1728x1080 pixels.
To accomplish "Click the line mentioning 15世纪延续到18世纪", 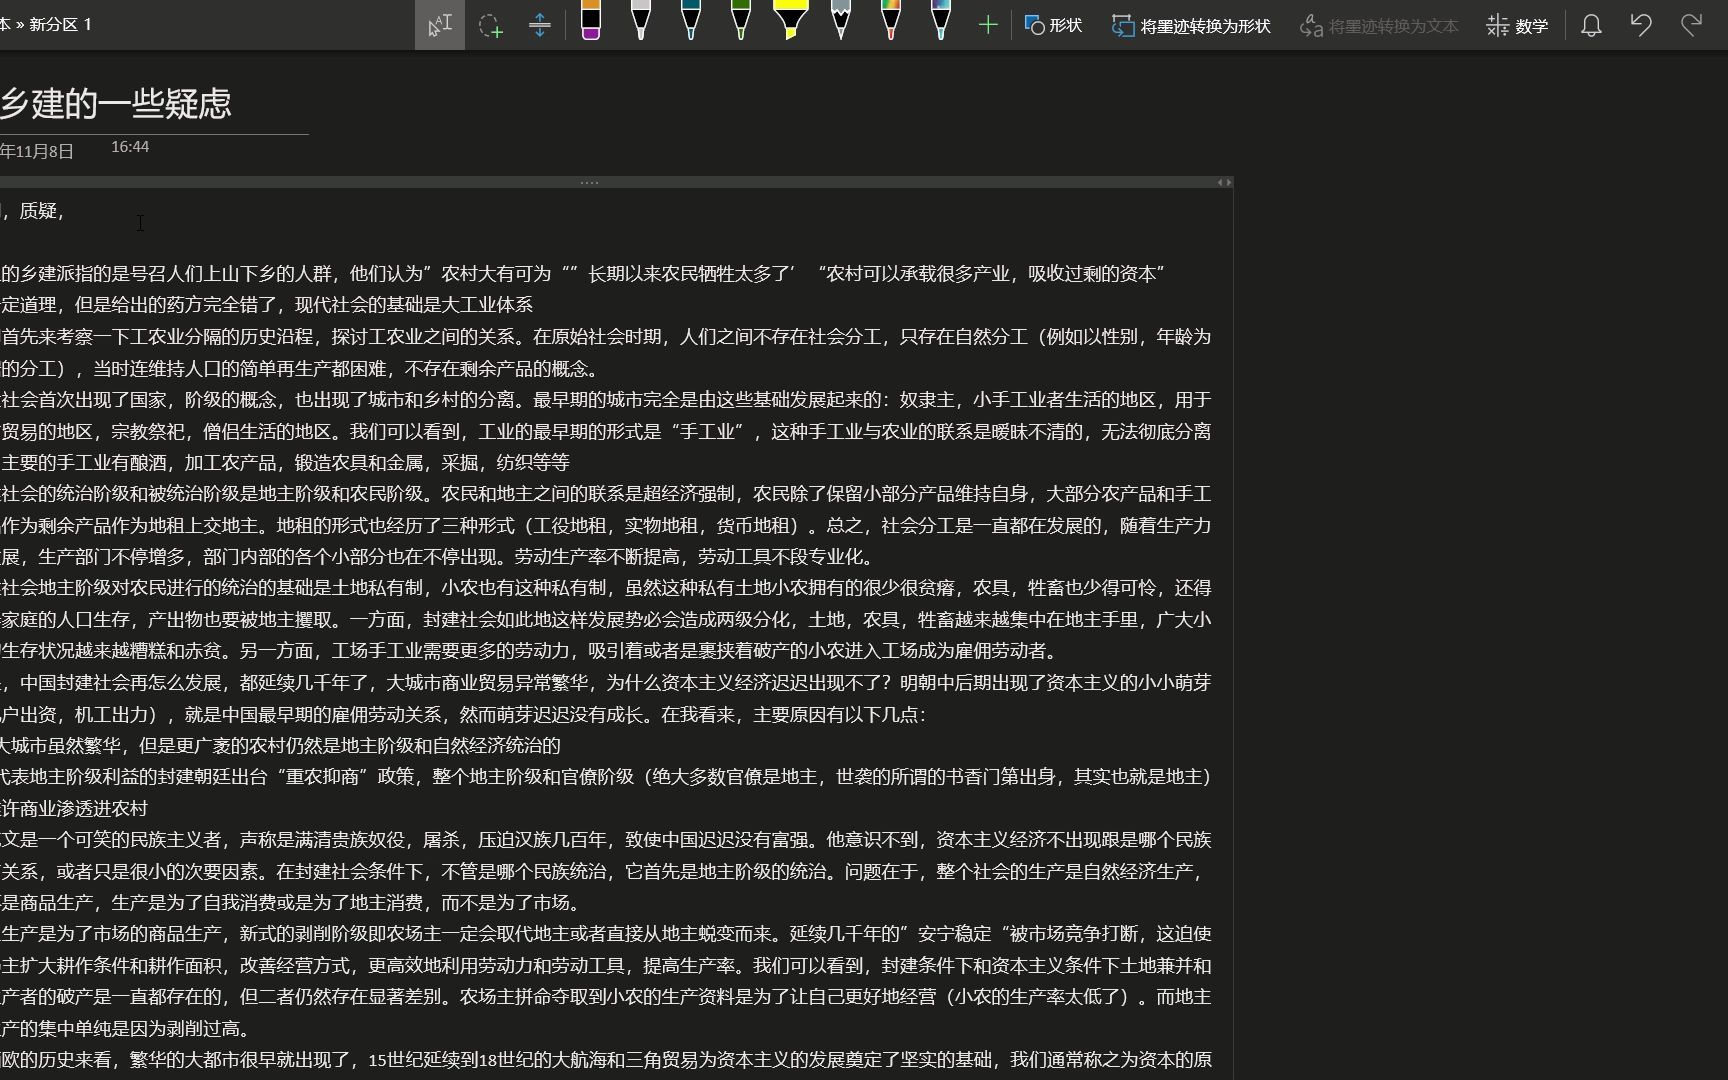I will (606, 1060).
